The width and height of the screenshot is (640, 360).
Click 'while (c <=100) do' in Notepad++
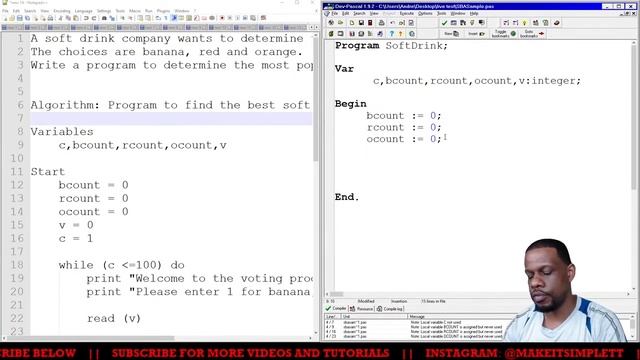click(121, 265)
